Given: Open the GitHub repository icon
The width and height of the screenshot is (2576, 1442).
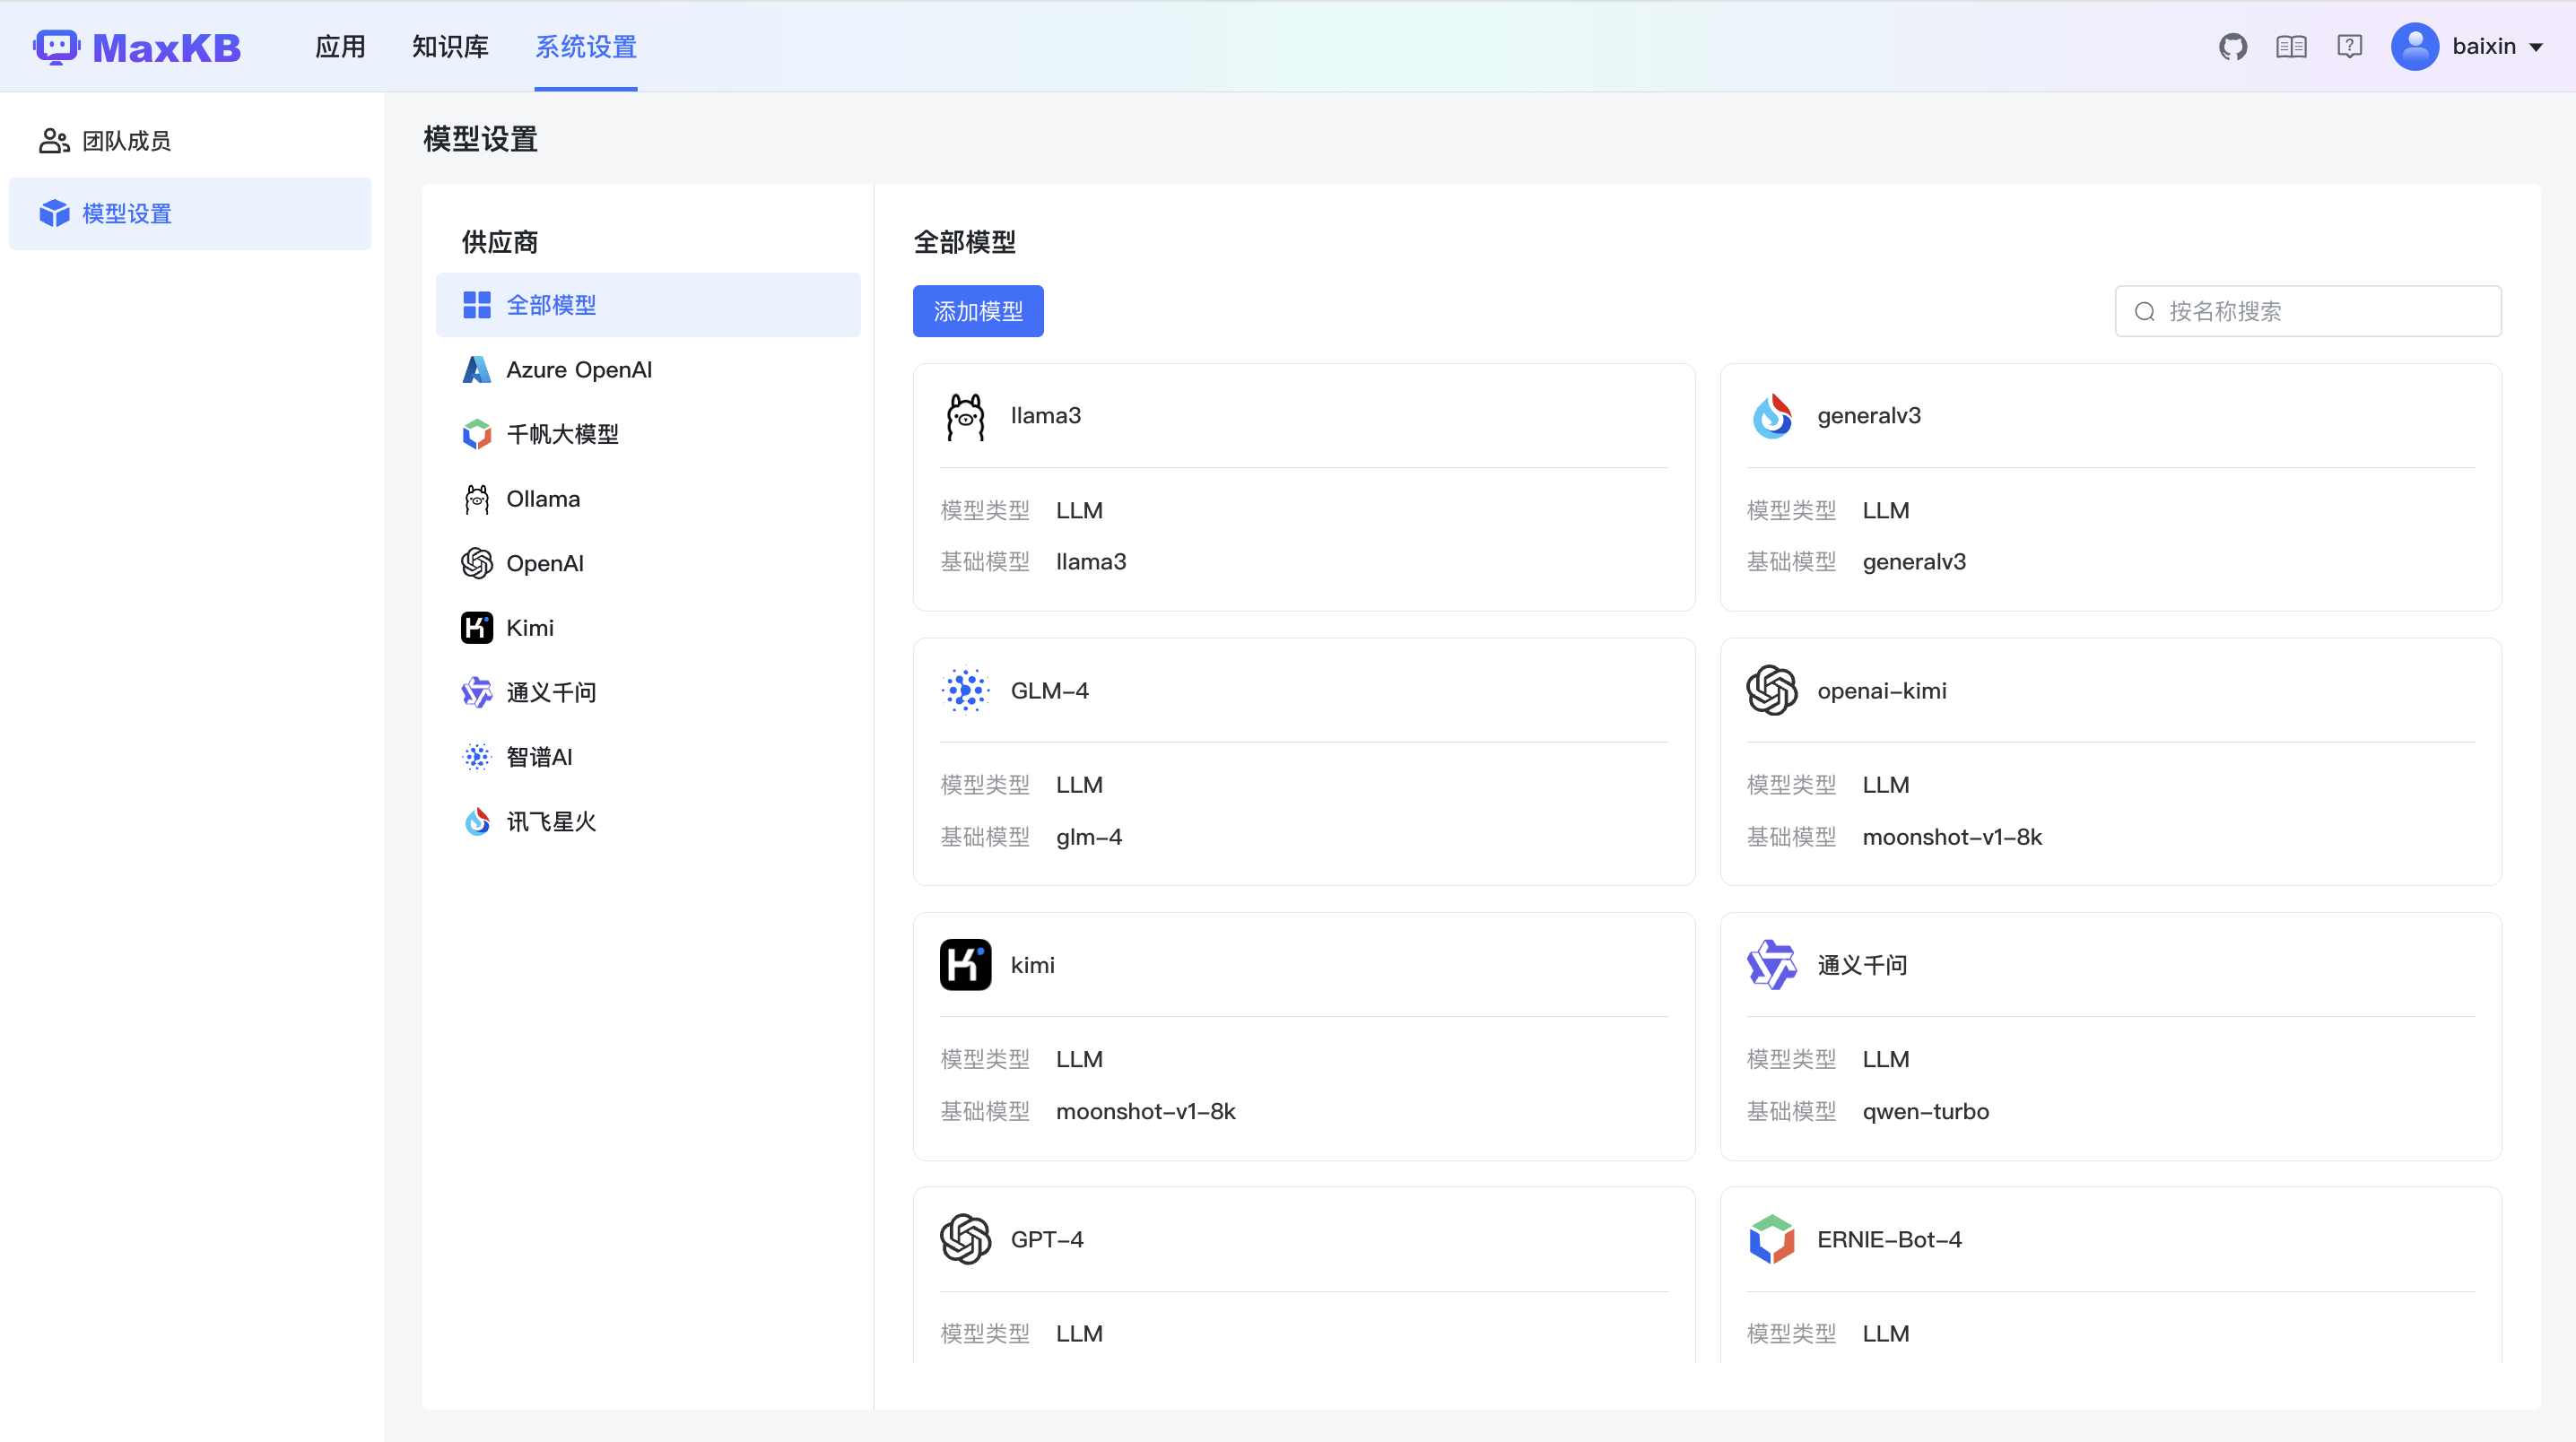Looking at the screenshot, I should click(2232, 47).
